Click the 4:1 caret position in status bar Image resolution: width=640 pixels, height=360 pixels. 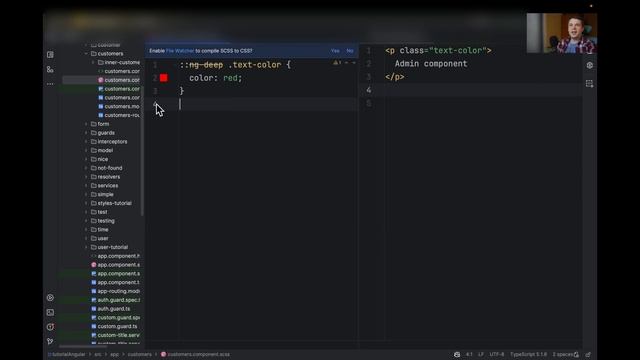(x=469, y=355)
